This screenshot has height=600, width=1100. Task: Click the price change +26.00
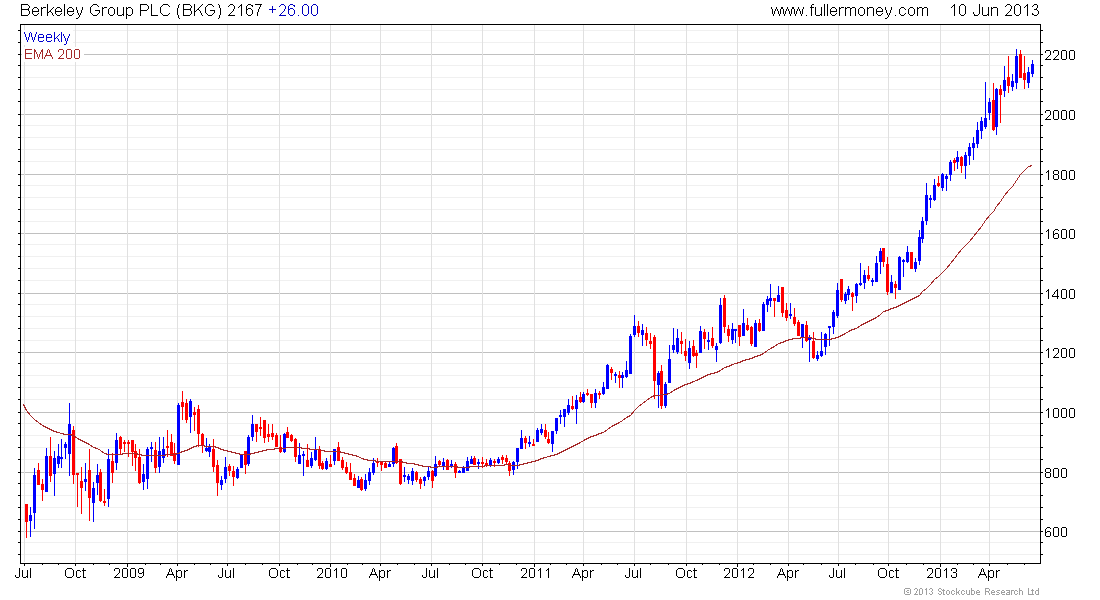click(293, 11)
